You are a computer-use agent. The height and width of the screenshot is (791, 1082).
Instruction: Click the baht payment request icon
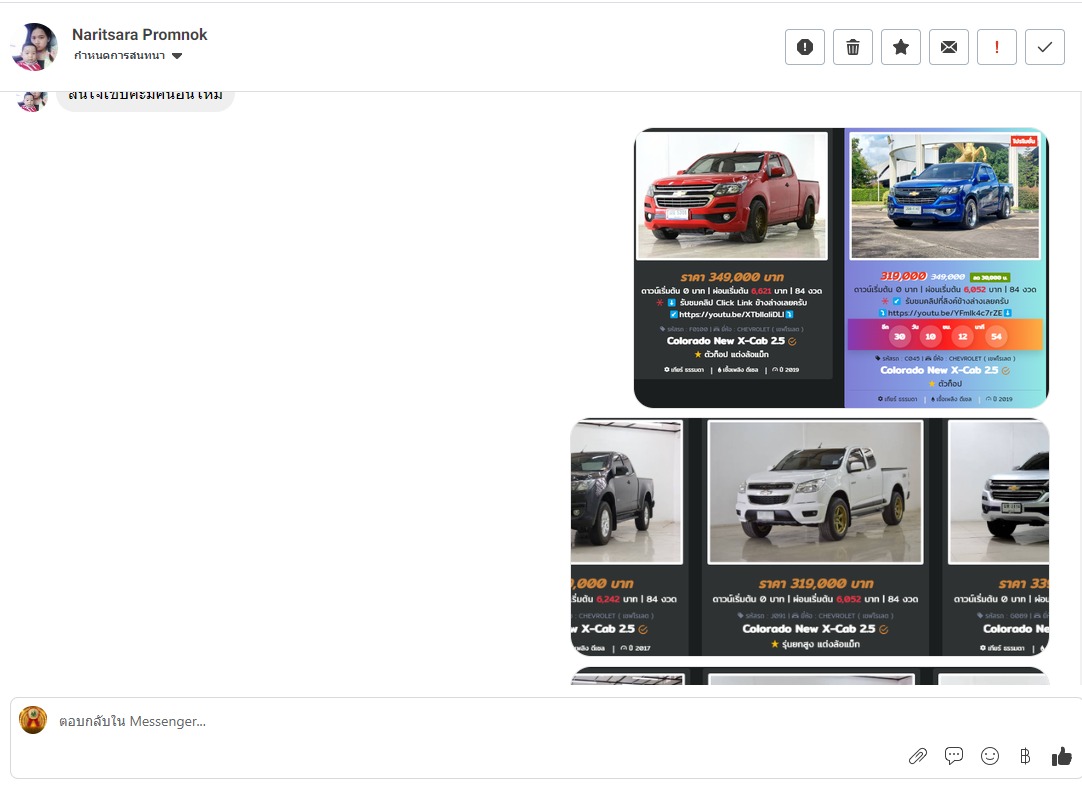pyautogui.click(x=1025, y=756)
